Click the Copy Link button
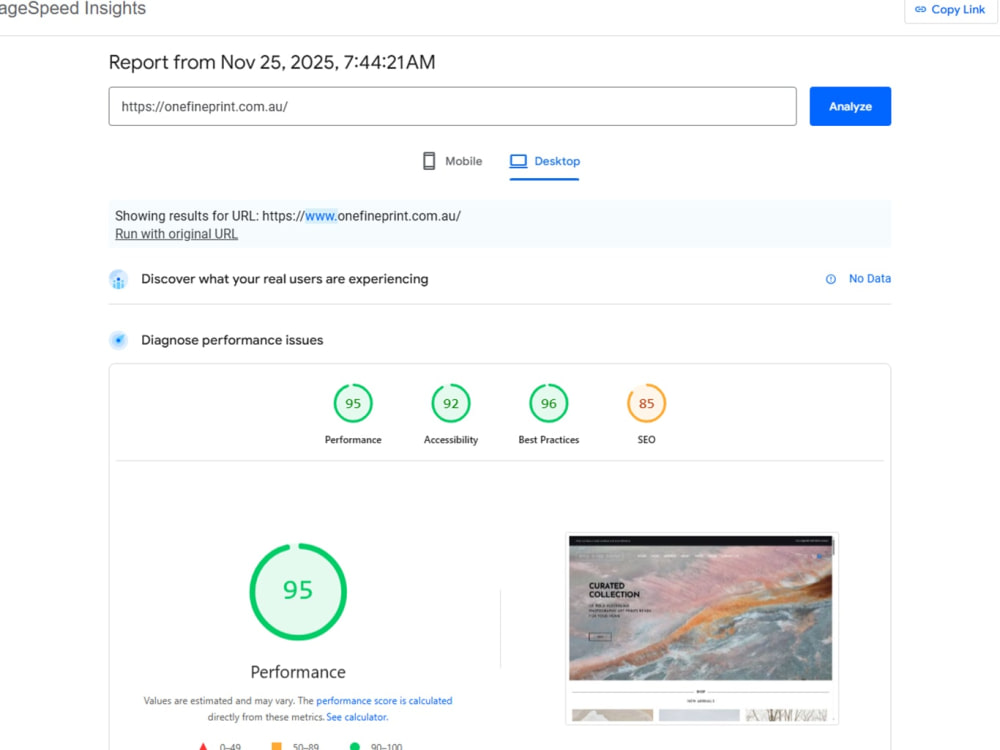The image size is (1000, 750). pyautogui.click(x=950, y=10)
